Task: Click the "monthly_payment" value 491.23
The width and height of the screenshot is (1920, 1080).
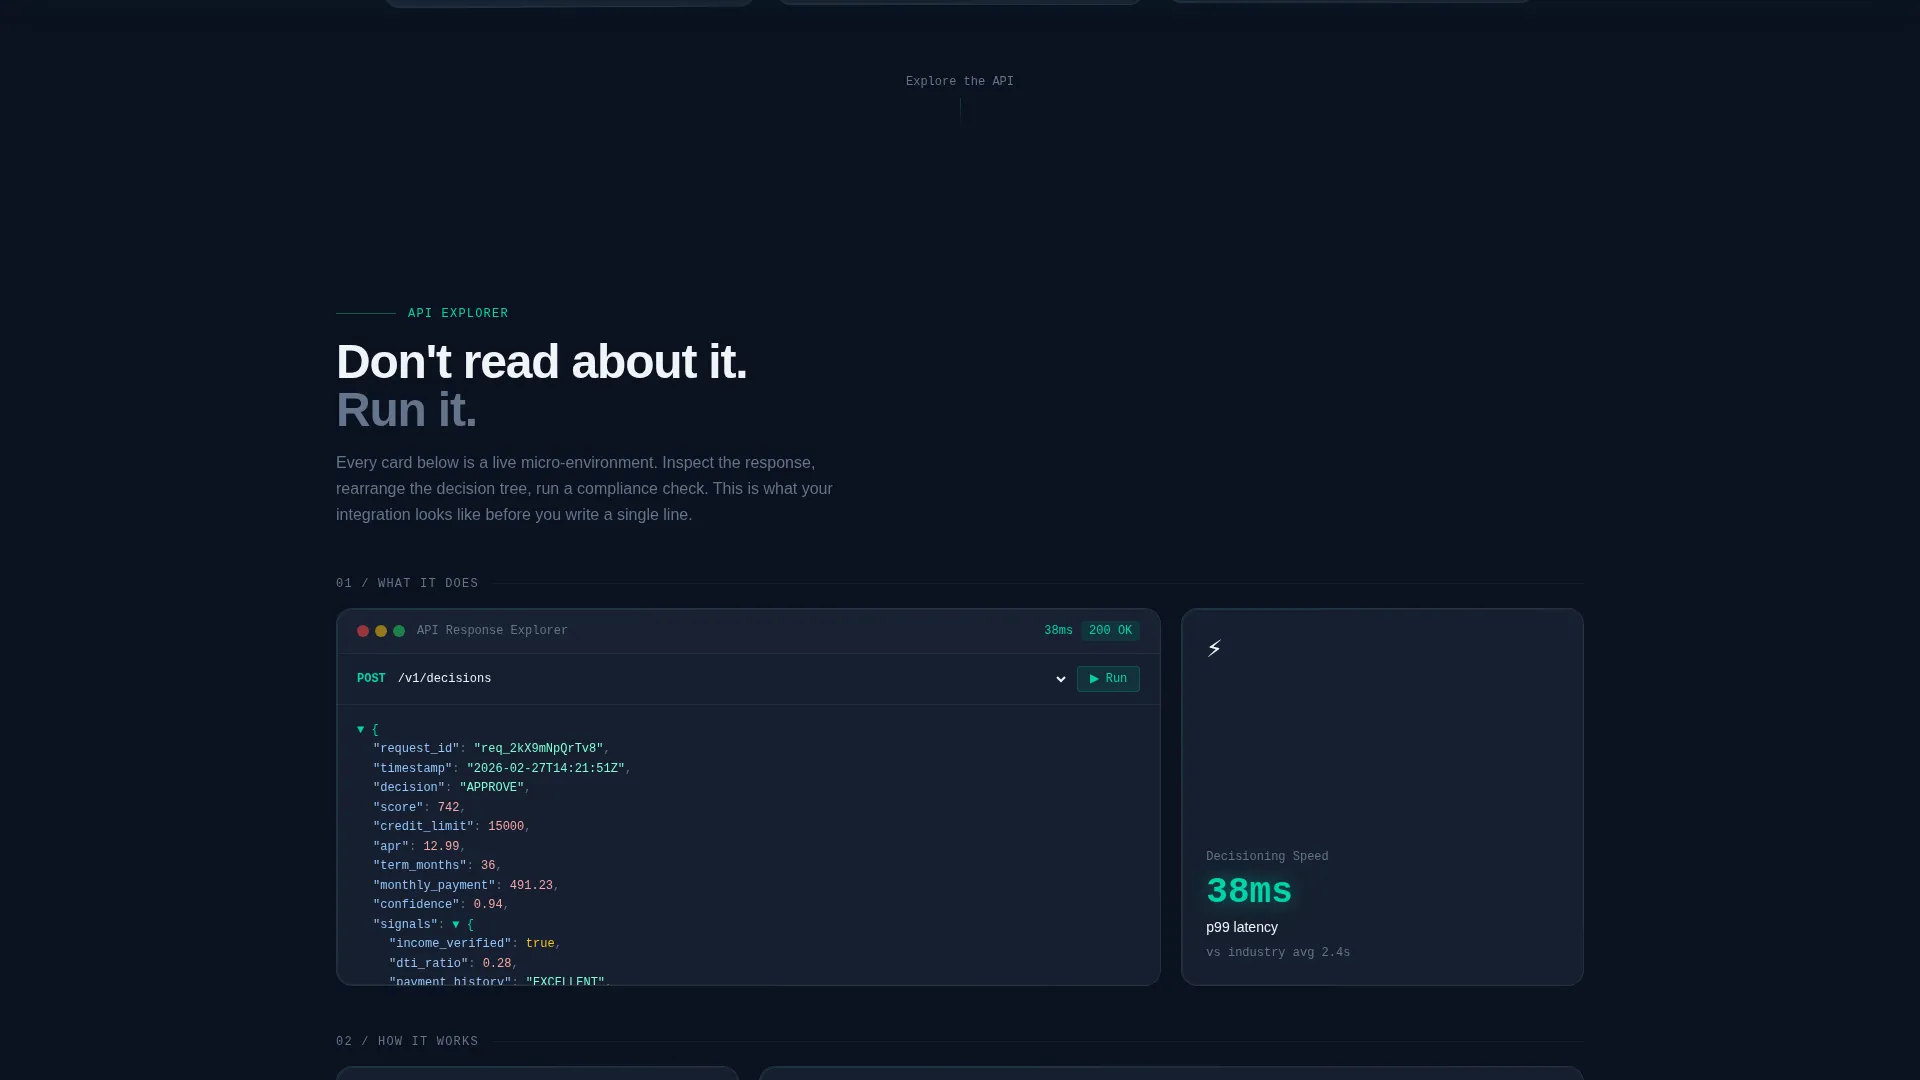Action: tap(531, 886)
